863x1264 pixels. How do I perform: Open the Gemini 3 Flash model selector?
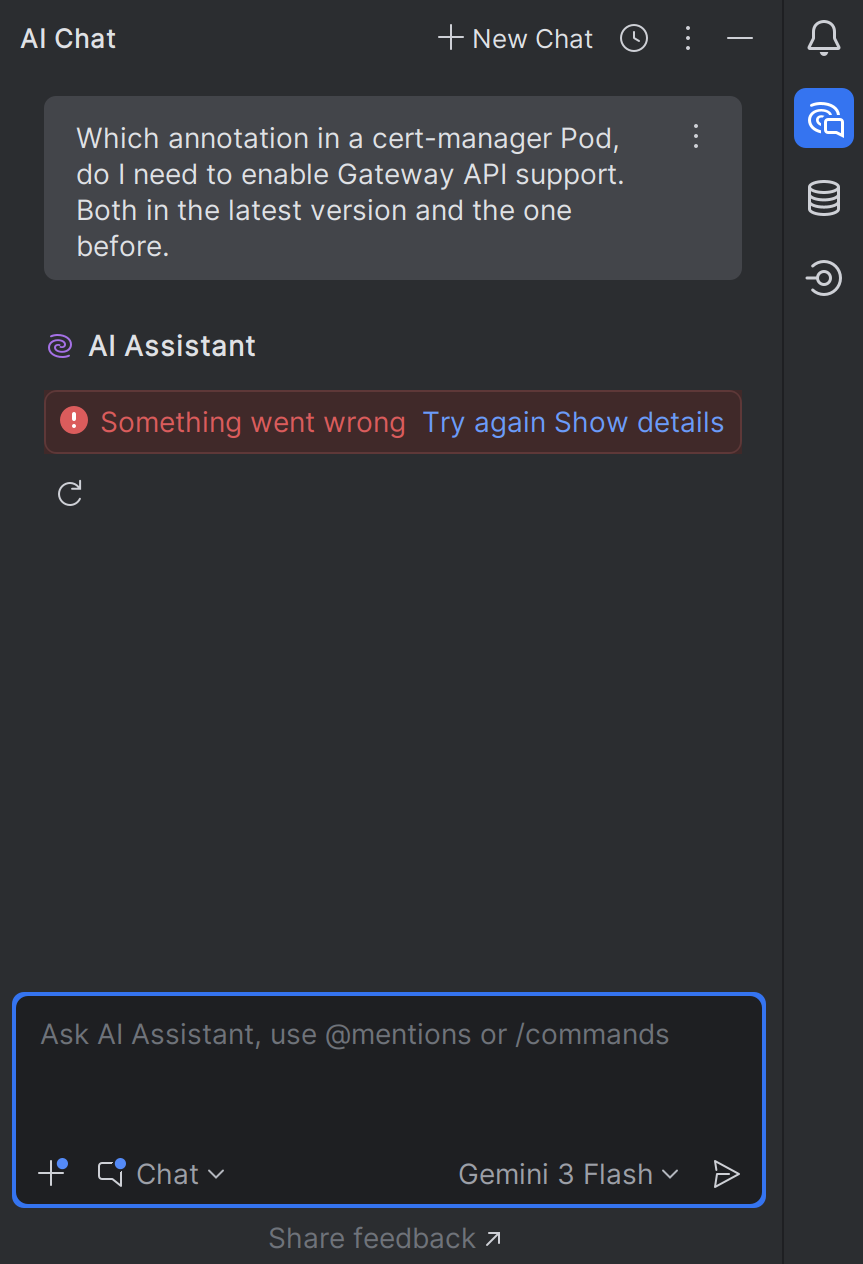(x=568, y=1174)
